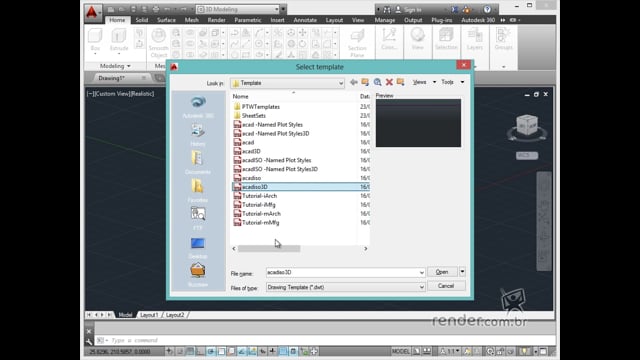Open FTP location in dialog sidebar
The image size is (640, 360).
point(198,218)
